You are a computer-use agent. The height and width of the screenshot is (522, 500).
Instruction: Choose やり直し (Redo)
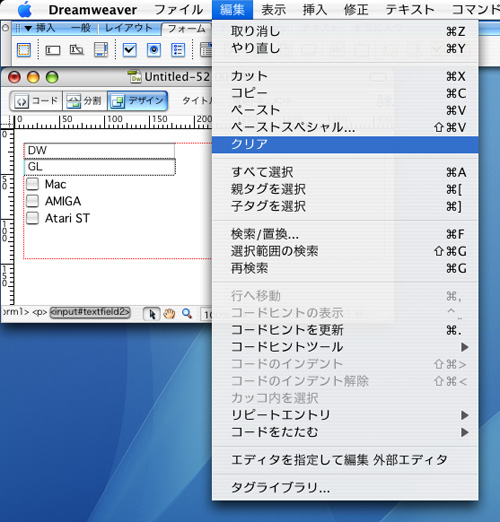click(x=345, y=49)
